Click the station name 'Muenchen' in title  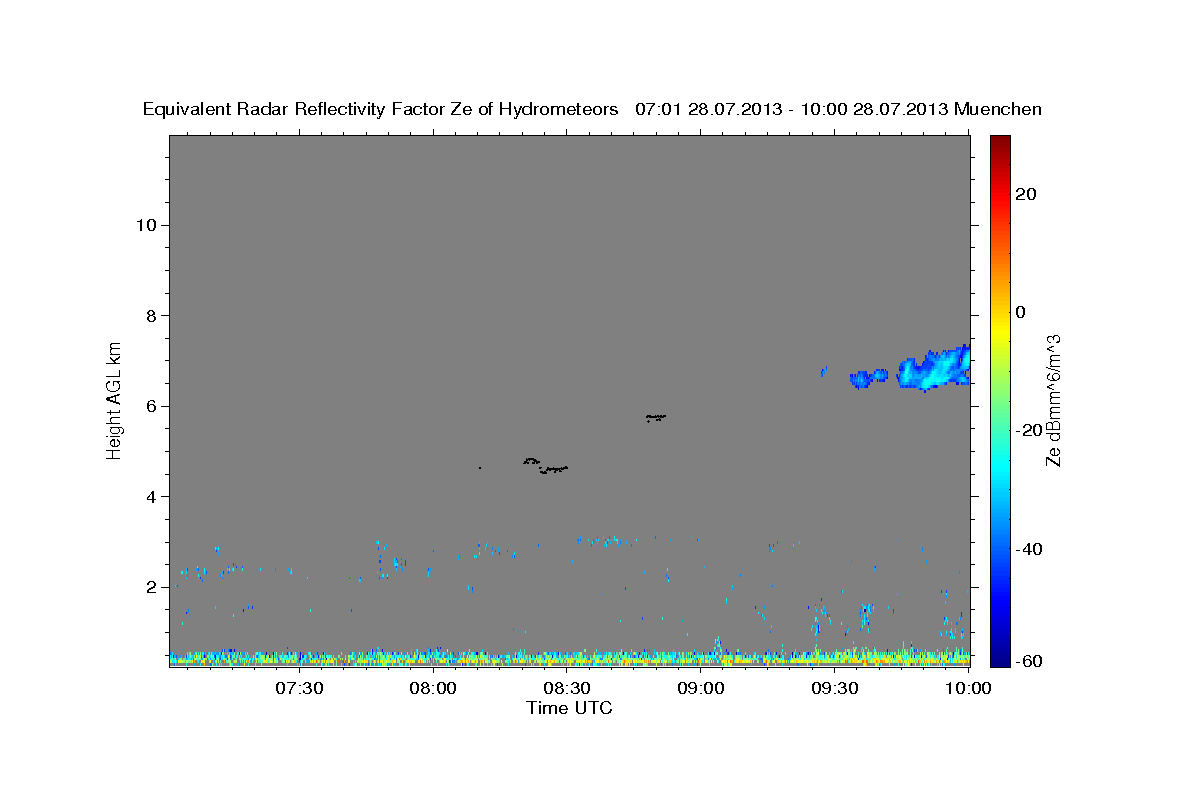pyautogui.click(x=998, y=109)
